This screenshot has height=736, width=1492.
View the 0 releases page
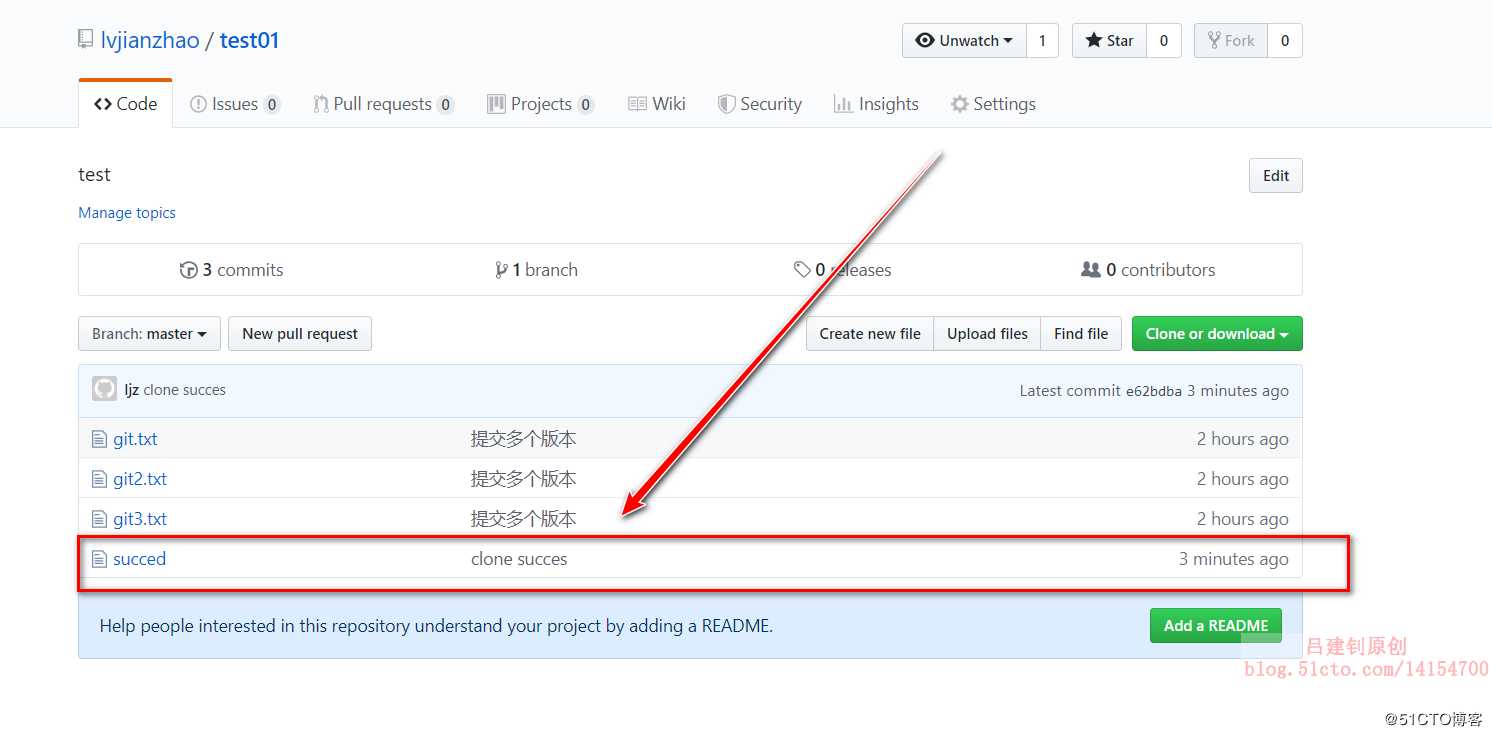843,270
